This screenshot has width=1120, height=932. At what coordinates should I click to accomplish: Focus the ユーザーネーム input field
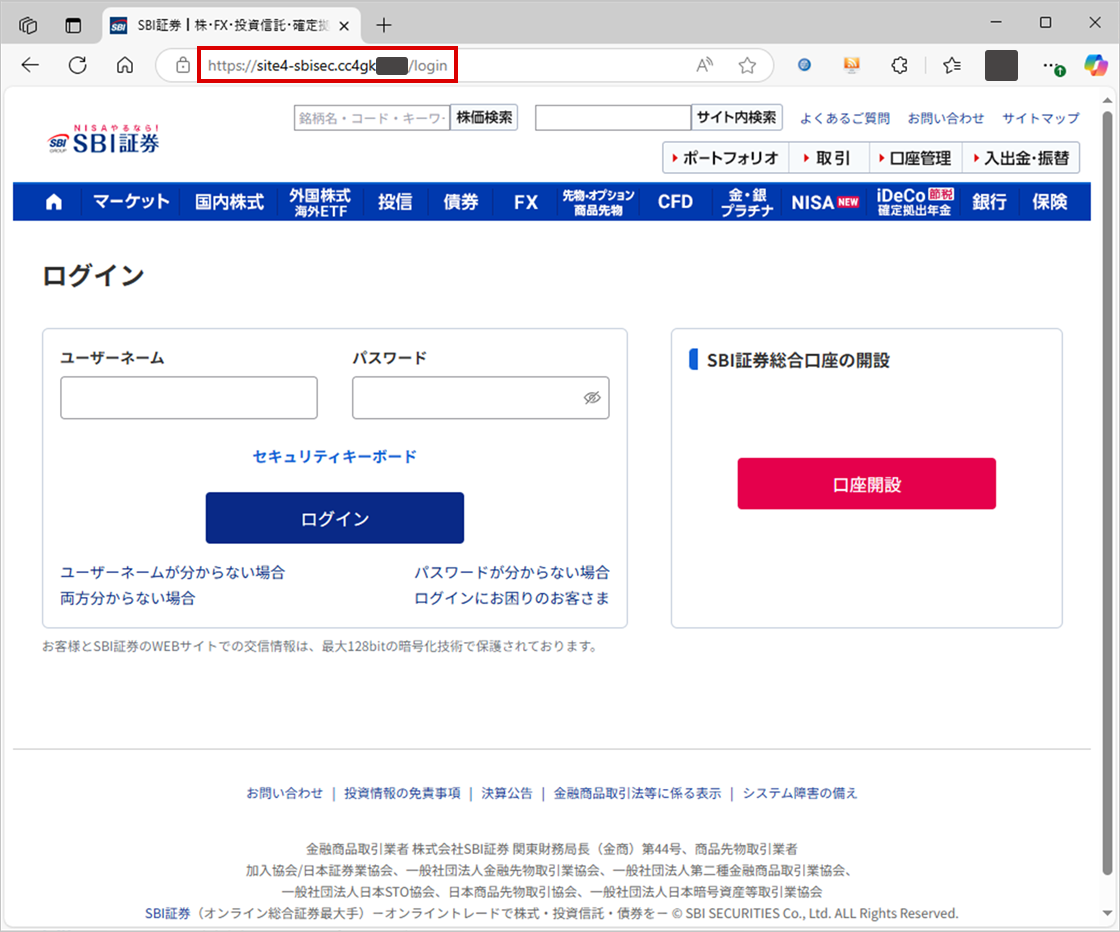pos(189,398)
